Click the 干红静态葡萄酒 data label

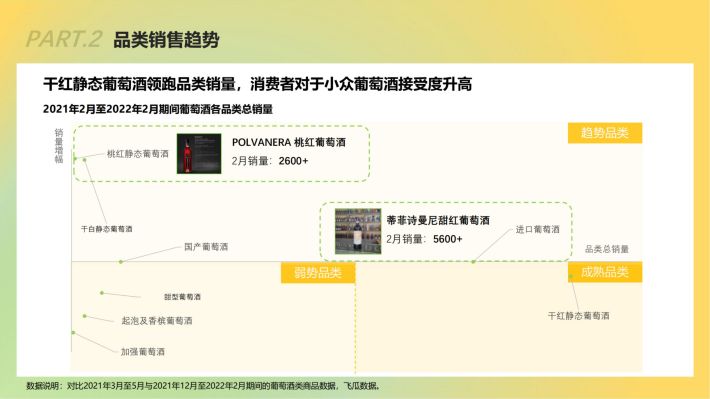pos(579,316)
